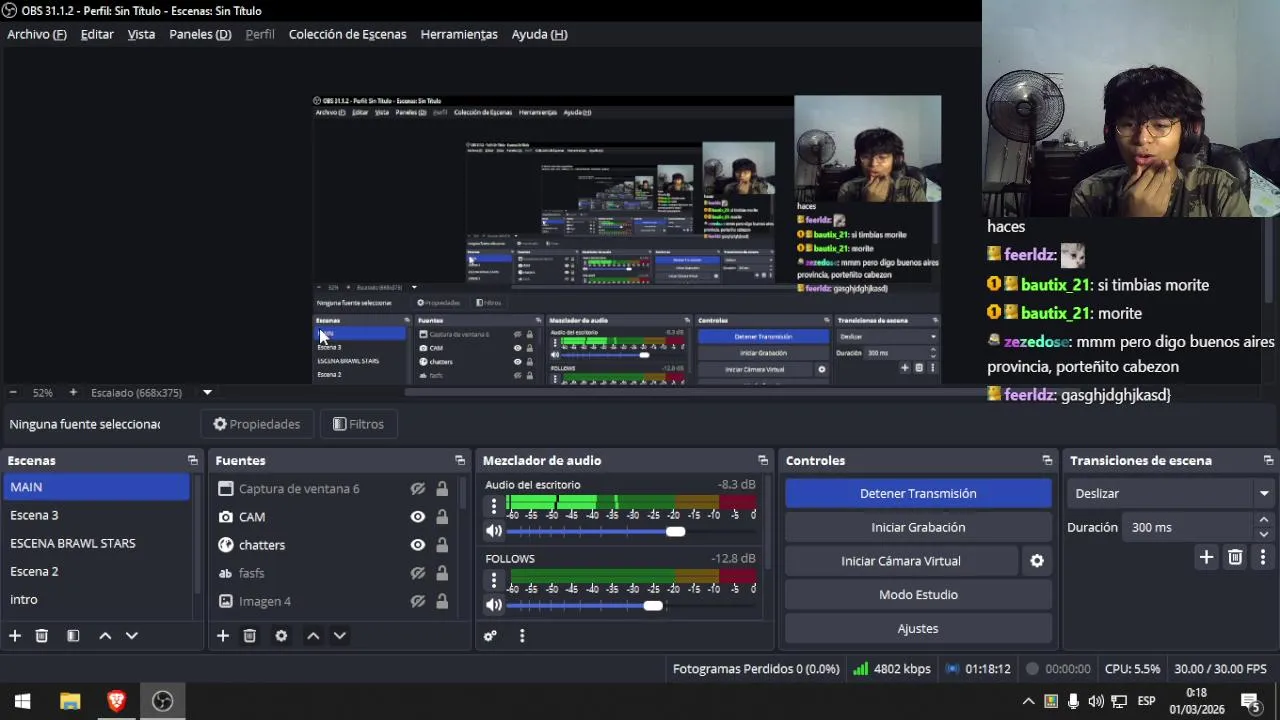The width and height of the screenshot is (1280, 720).
Task: Zoom in preview with plus icon
Action: (73, 393)
